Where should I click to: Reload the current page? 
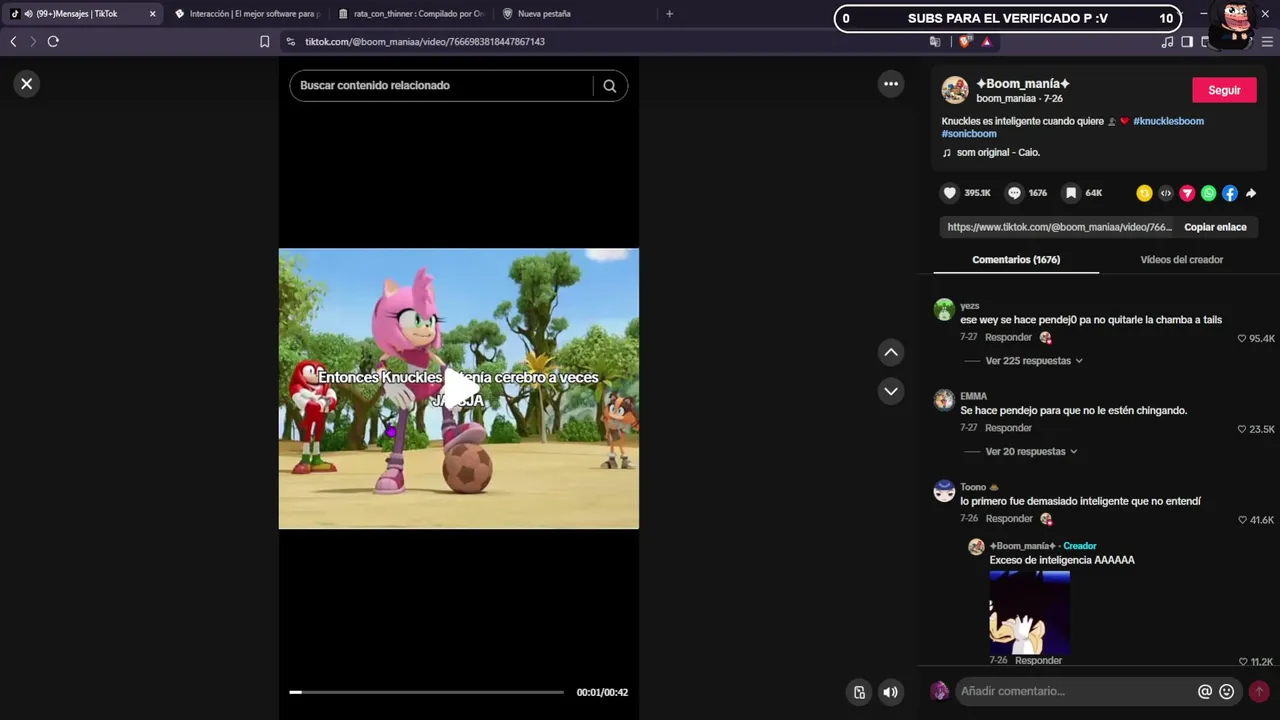coord(53,42)
